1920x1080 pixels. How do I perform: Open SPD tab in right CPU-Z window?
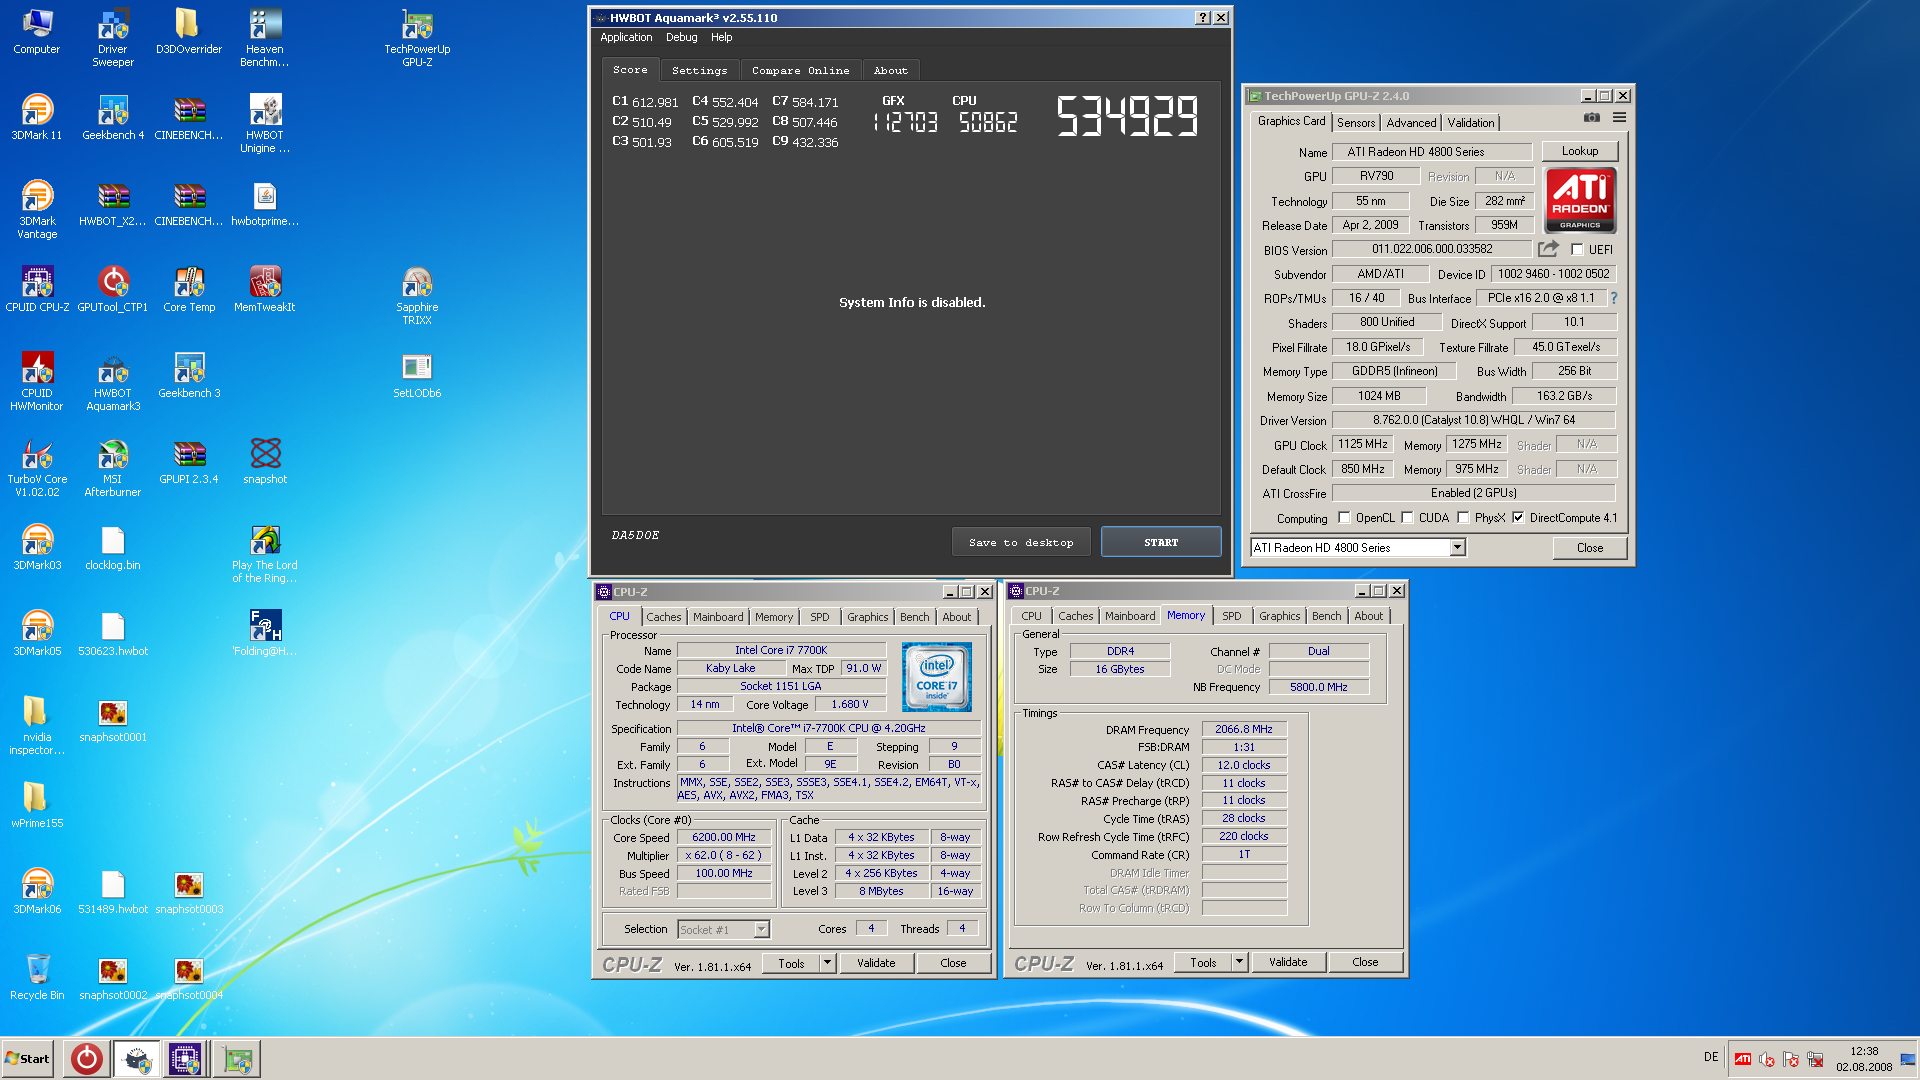tap(1231, 616)
